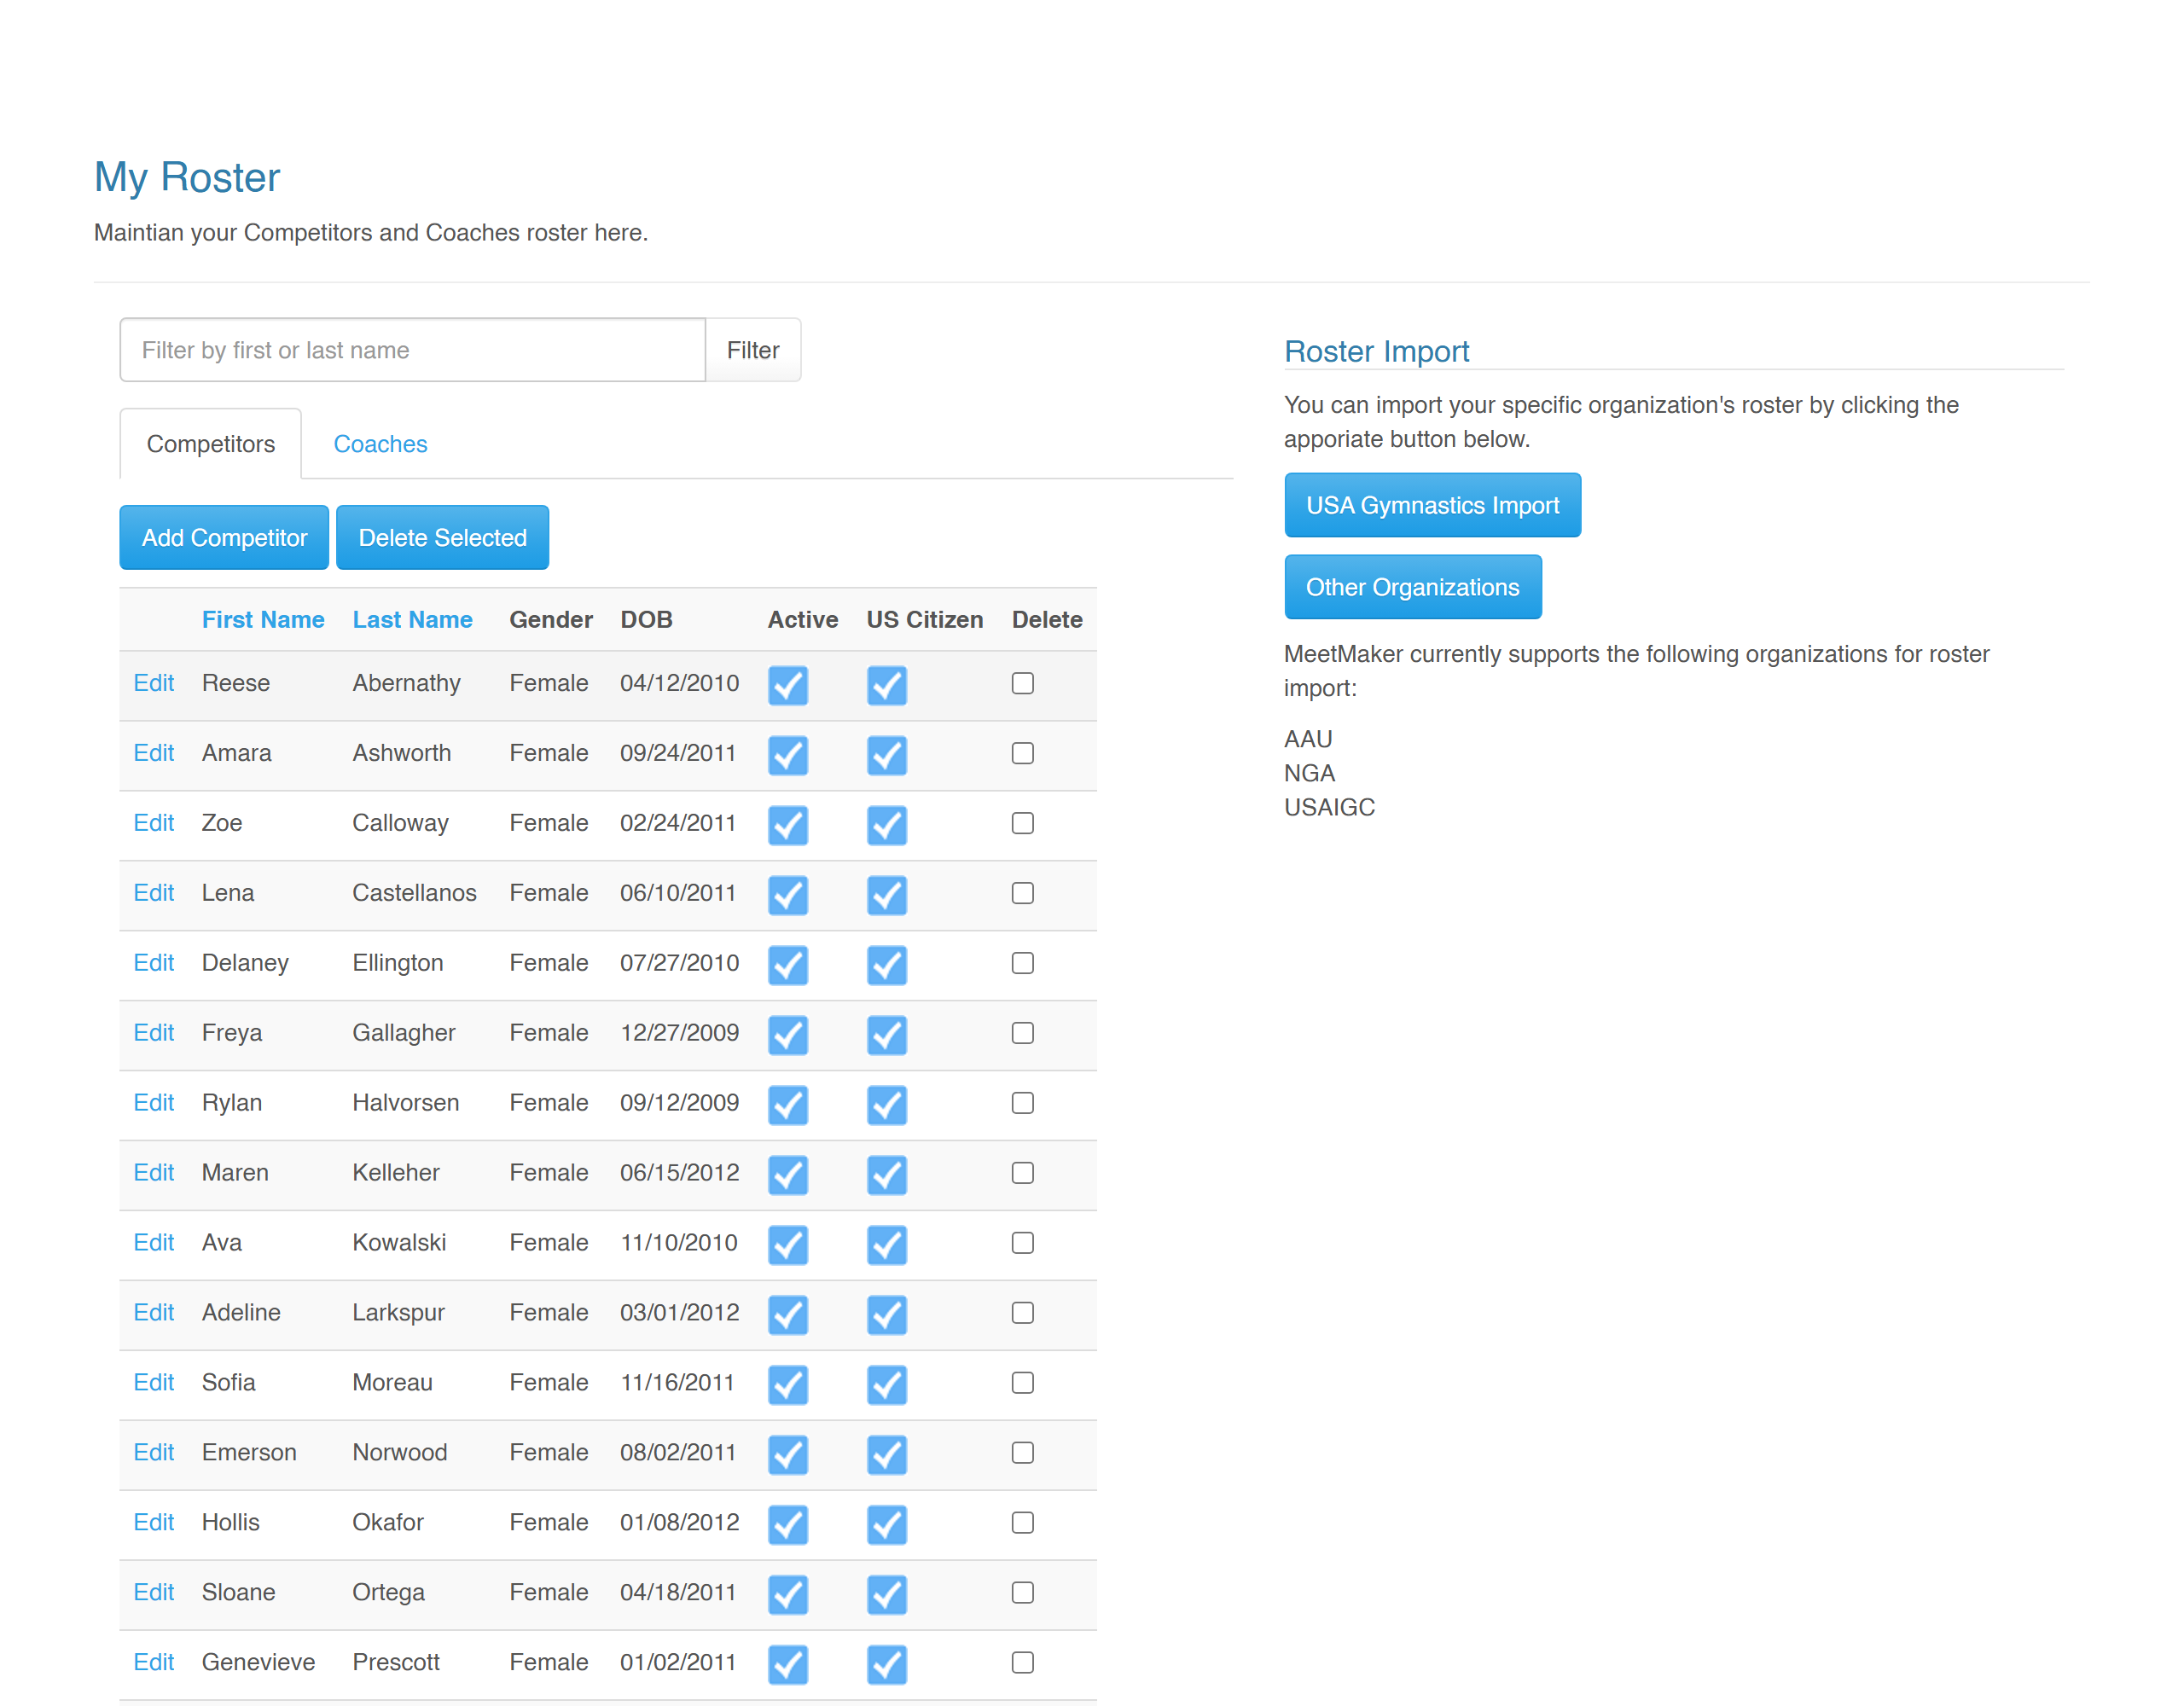Check Delete box for Emerson Norwood
The image size is (2184, 1706).
[x=1022, y=1453]
